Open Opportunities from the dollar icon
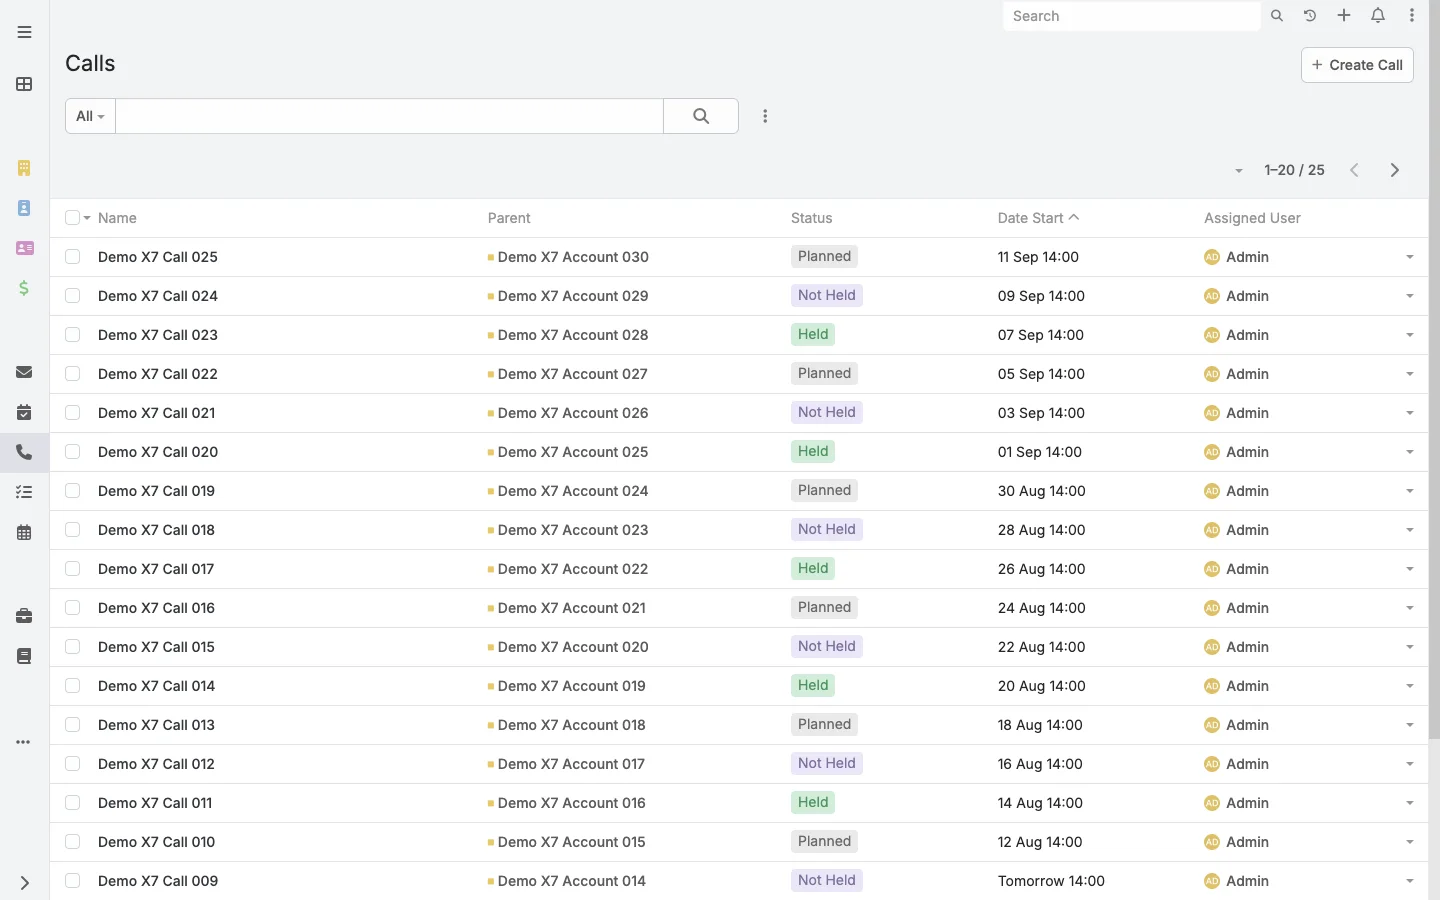Image resolution: width=1440 pixels, height=900 pixels. pyautogui.click(x=24, y=288)
